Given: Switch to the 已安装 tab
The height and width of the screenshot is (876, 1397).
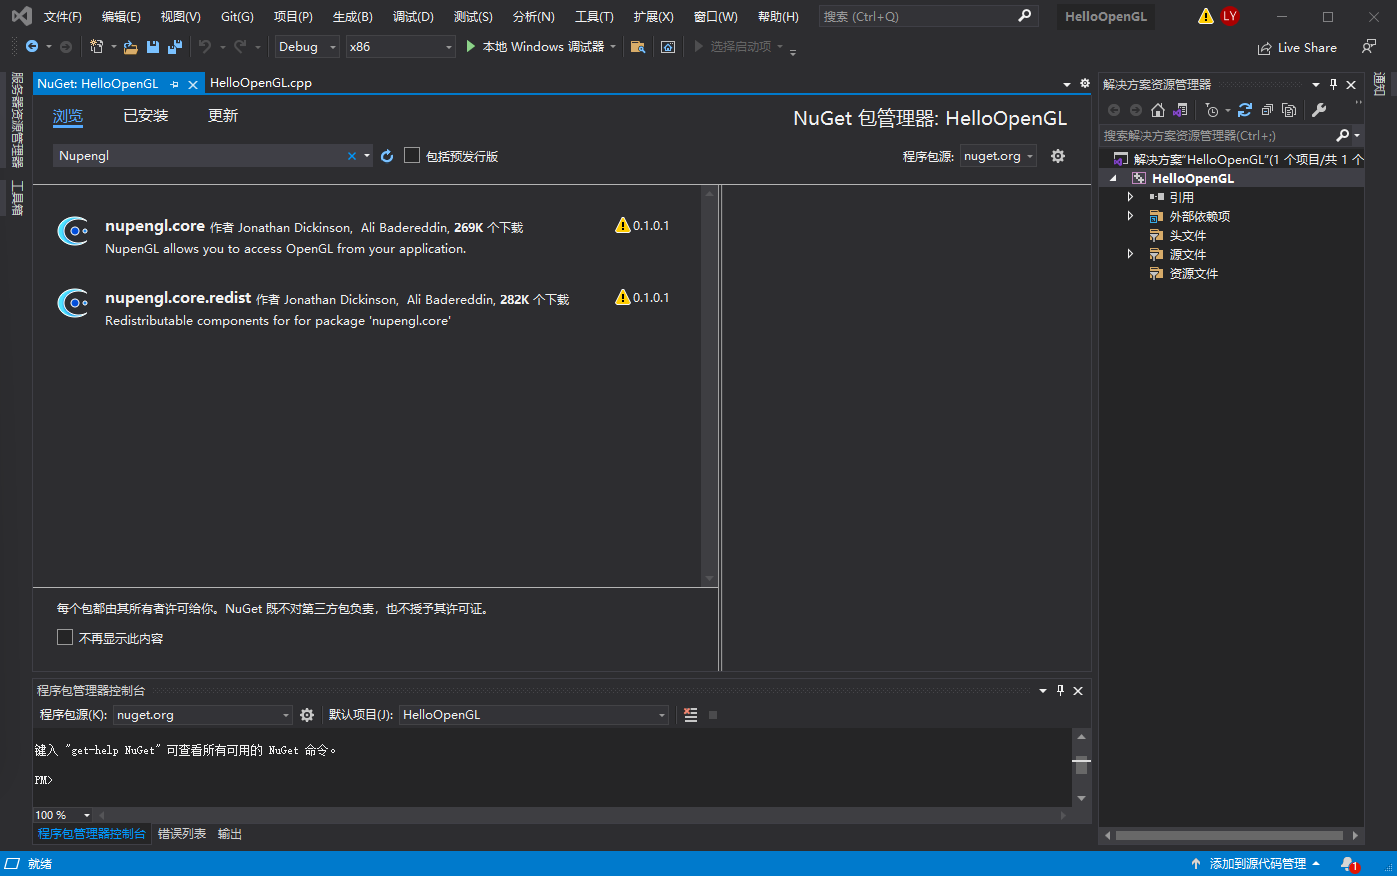Looking at the screenshot, I should pos(146,116).
